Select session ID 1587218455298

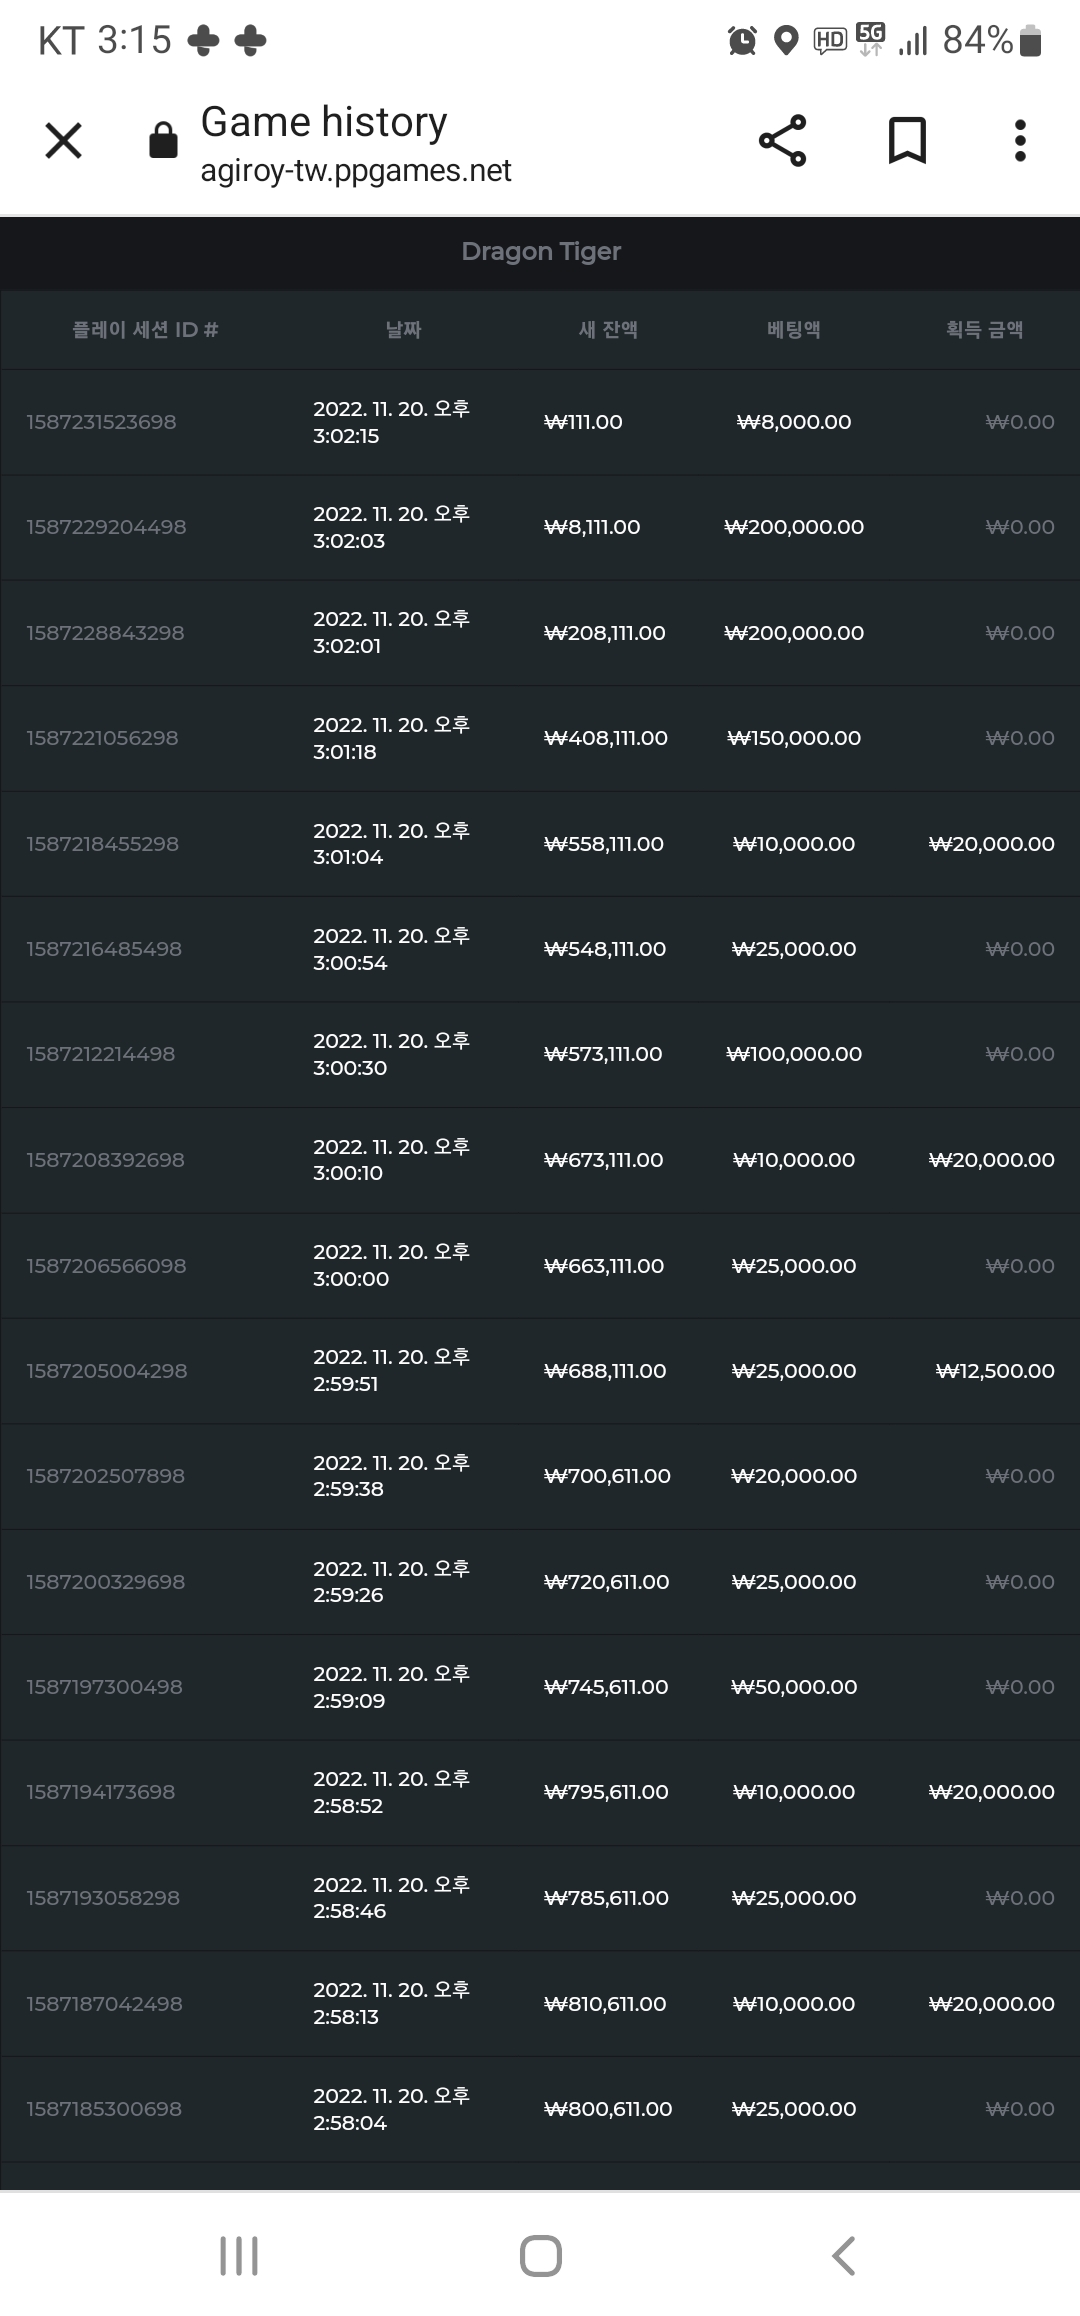[x=102, y=844]
